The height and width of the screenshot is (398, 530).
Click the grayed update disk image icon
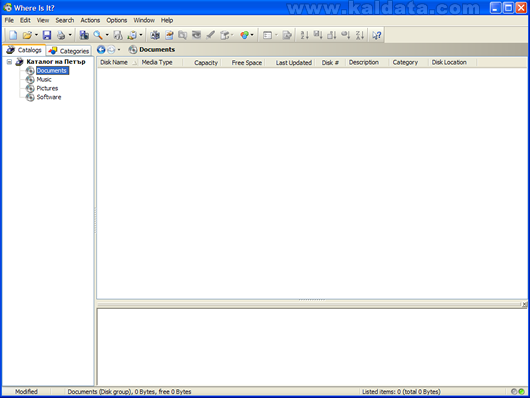[x=196, y=35]
